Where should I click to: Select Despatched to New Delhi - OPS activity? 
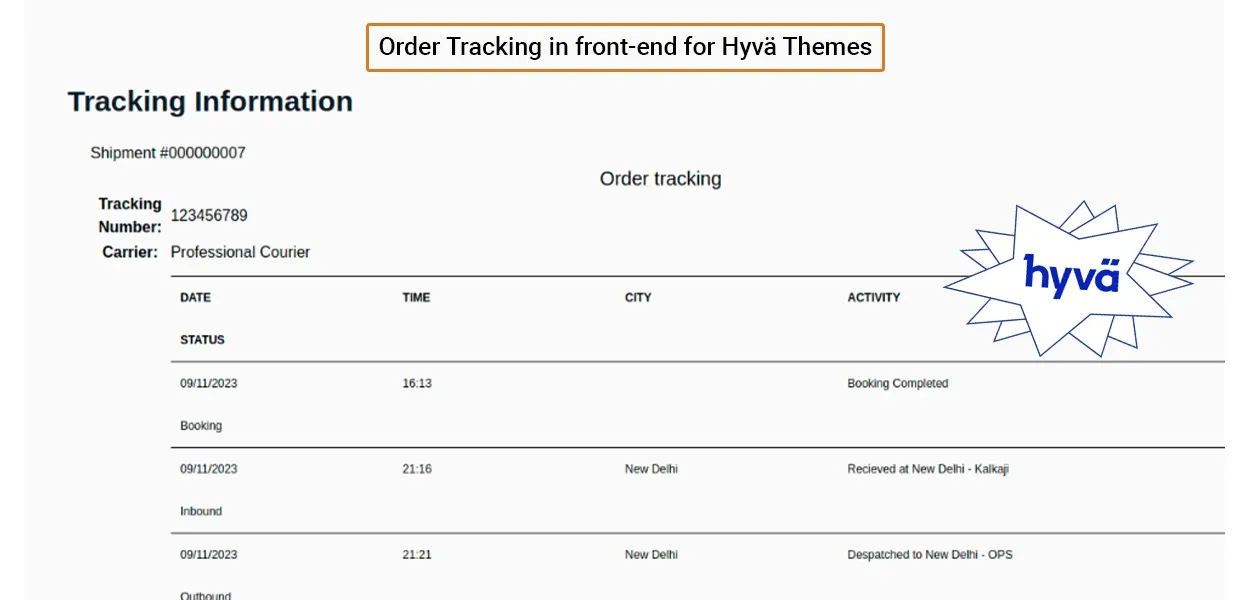point(929,555)
